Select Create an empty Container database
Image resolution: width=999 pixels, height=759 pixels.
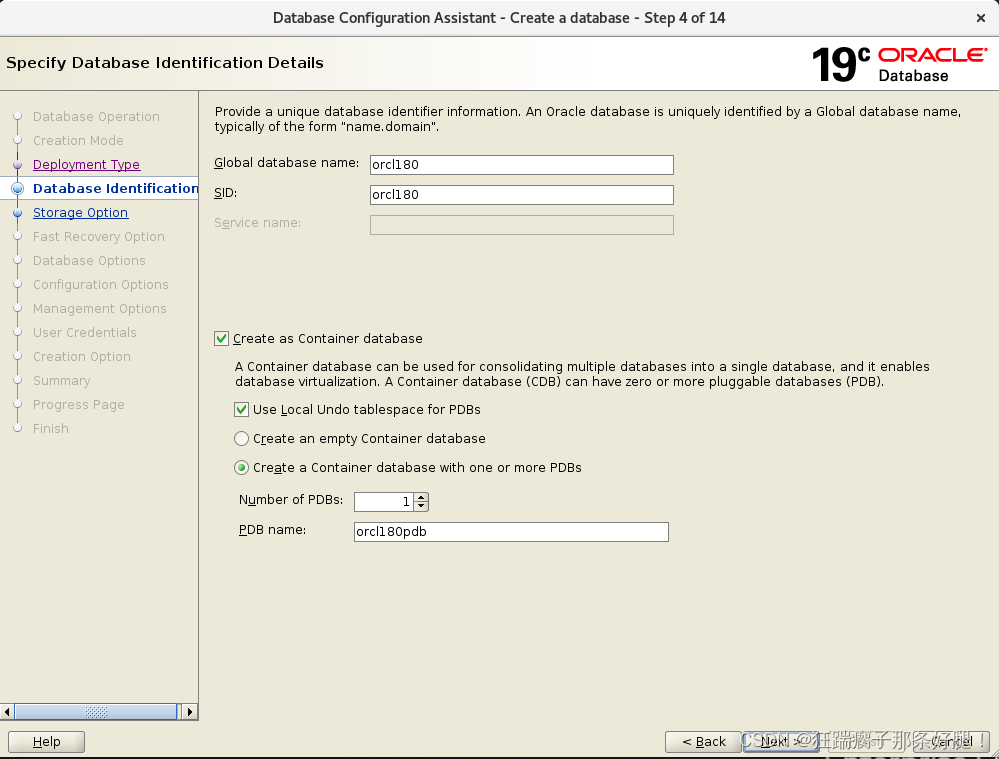click(241, 438)
